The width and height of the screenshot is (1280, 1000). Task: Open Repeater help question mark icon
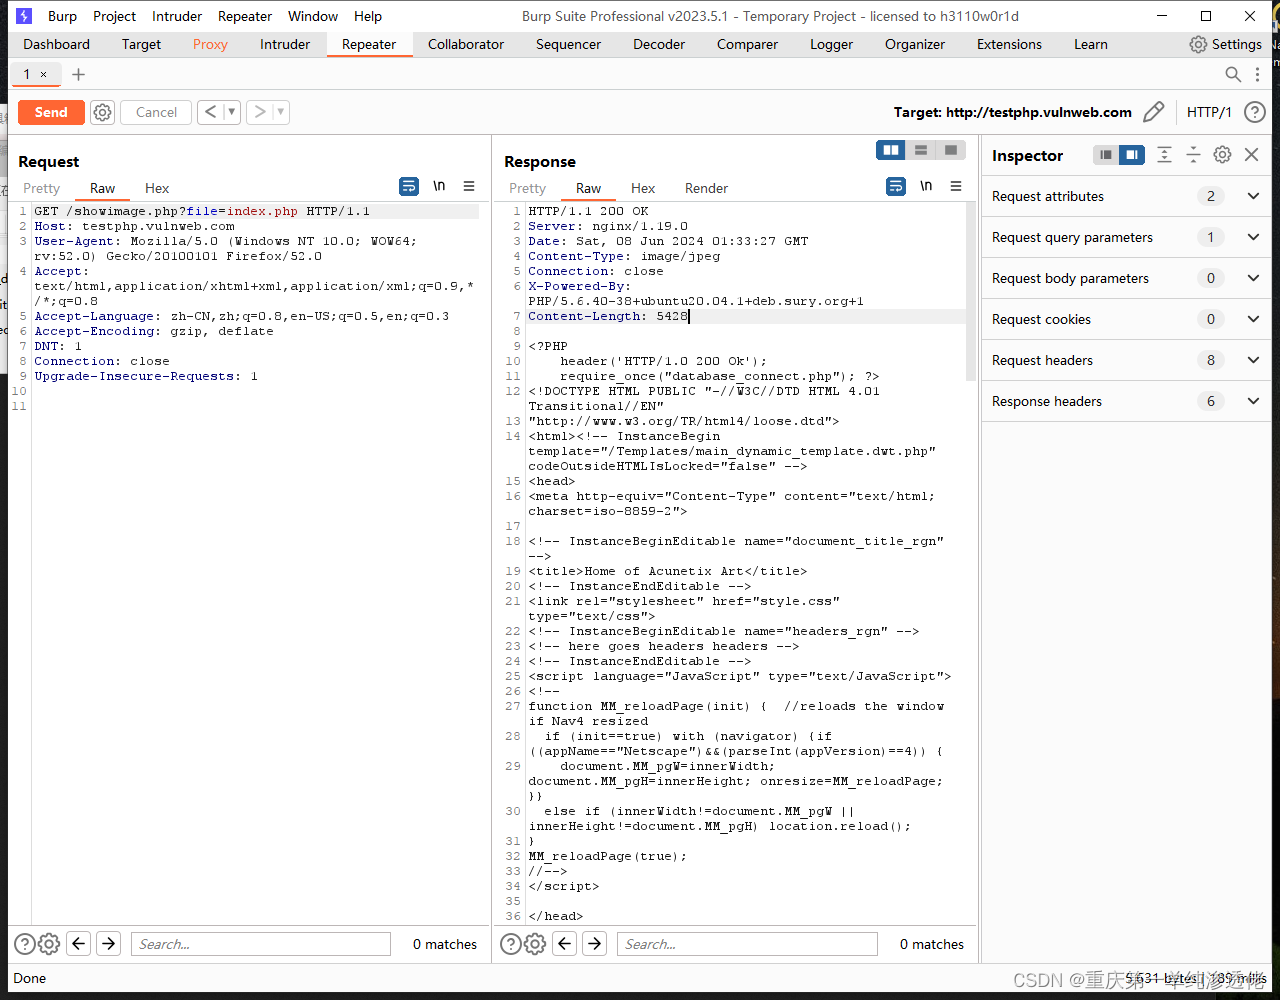(x=1254, y=112)
